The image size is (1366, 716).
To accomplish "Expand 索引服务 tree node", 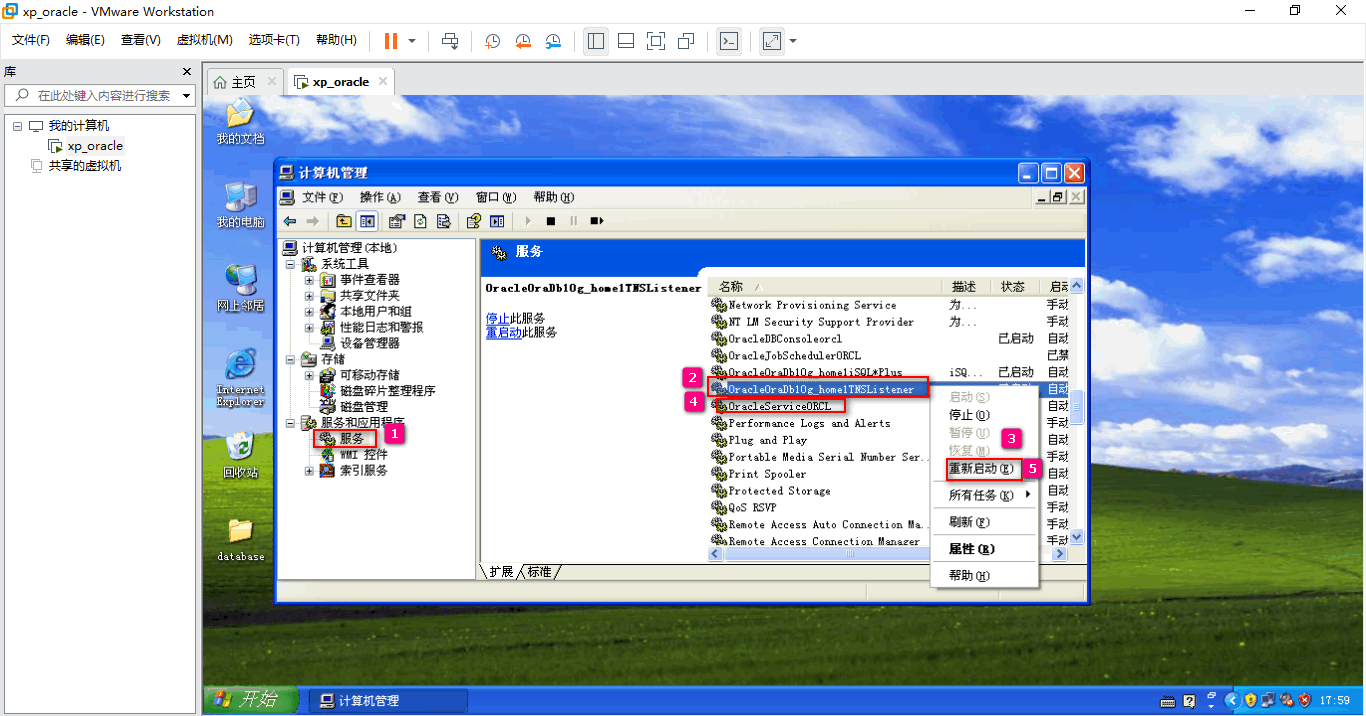I will point(309,470).
